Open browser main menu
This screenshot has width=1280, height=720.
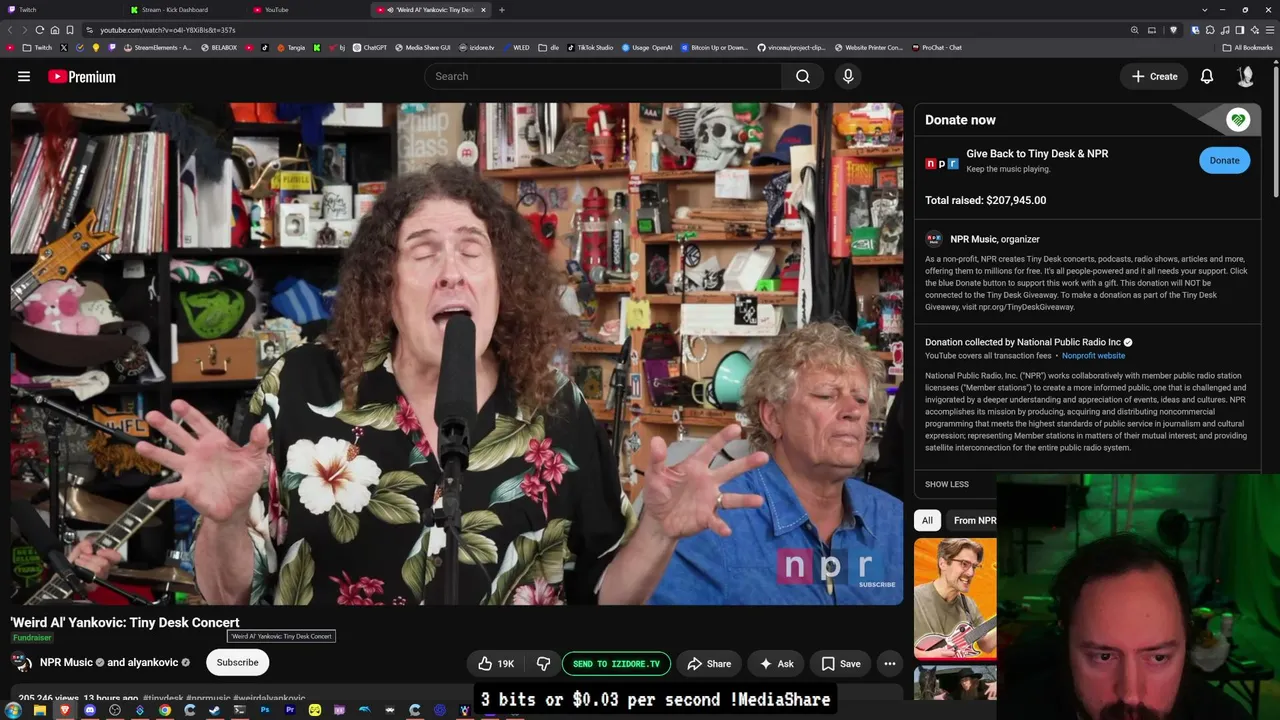1269,30
